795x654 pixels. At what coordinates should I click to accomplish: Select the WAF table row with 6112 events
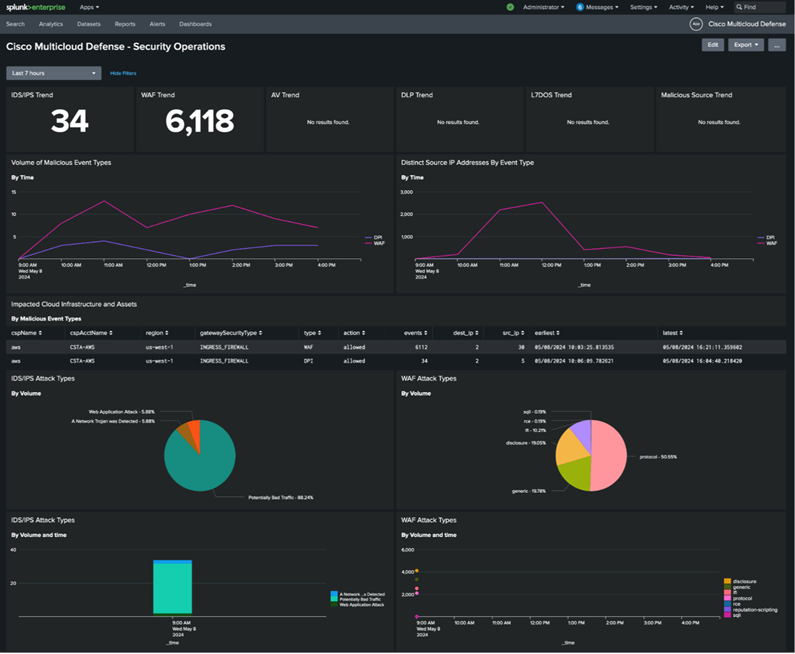(396, 347)
